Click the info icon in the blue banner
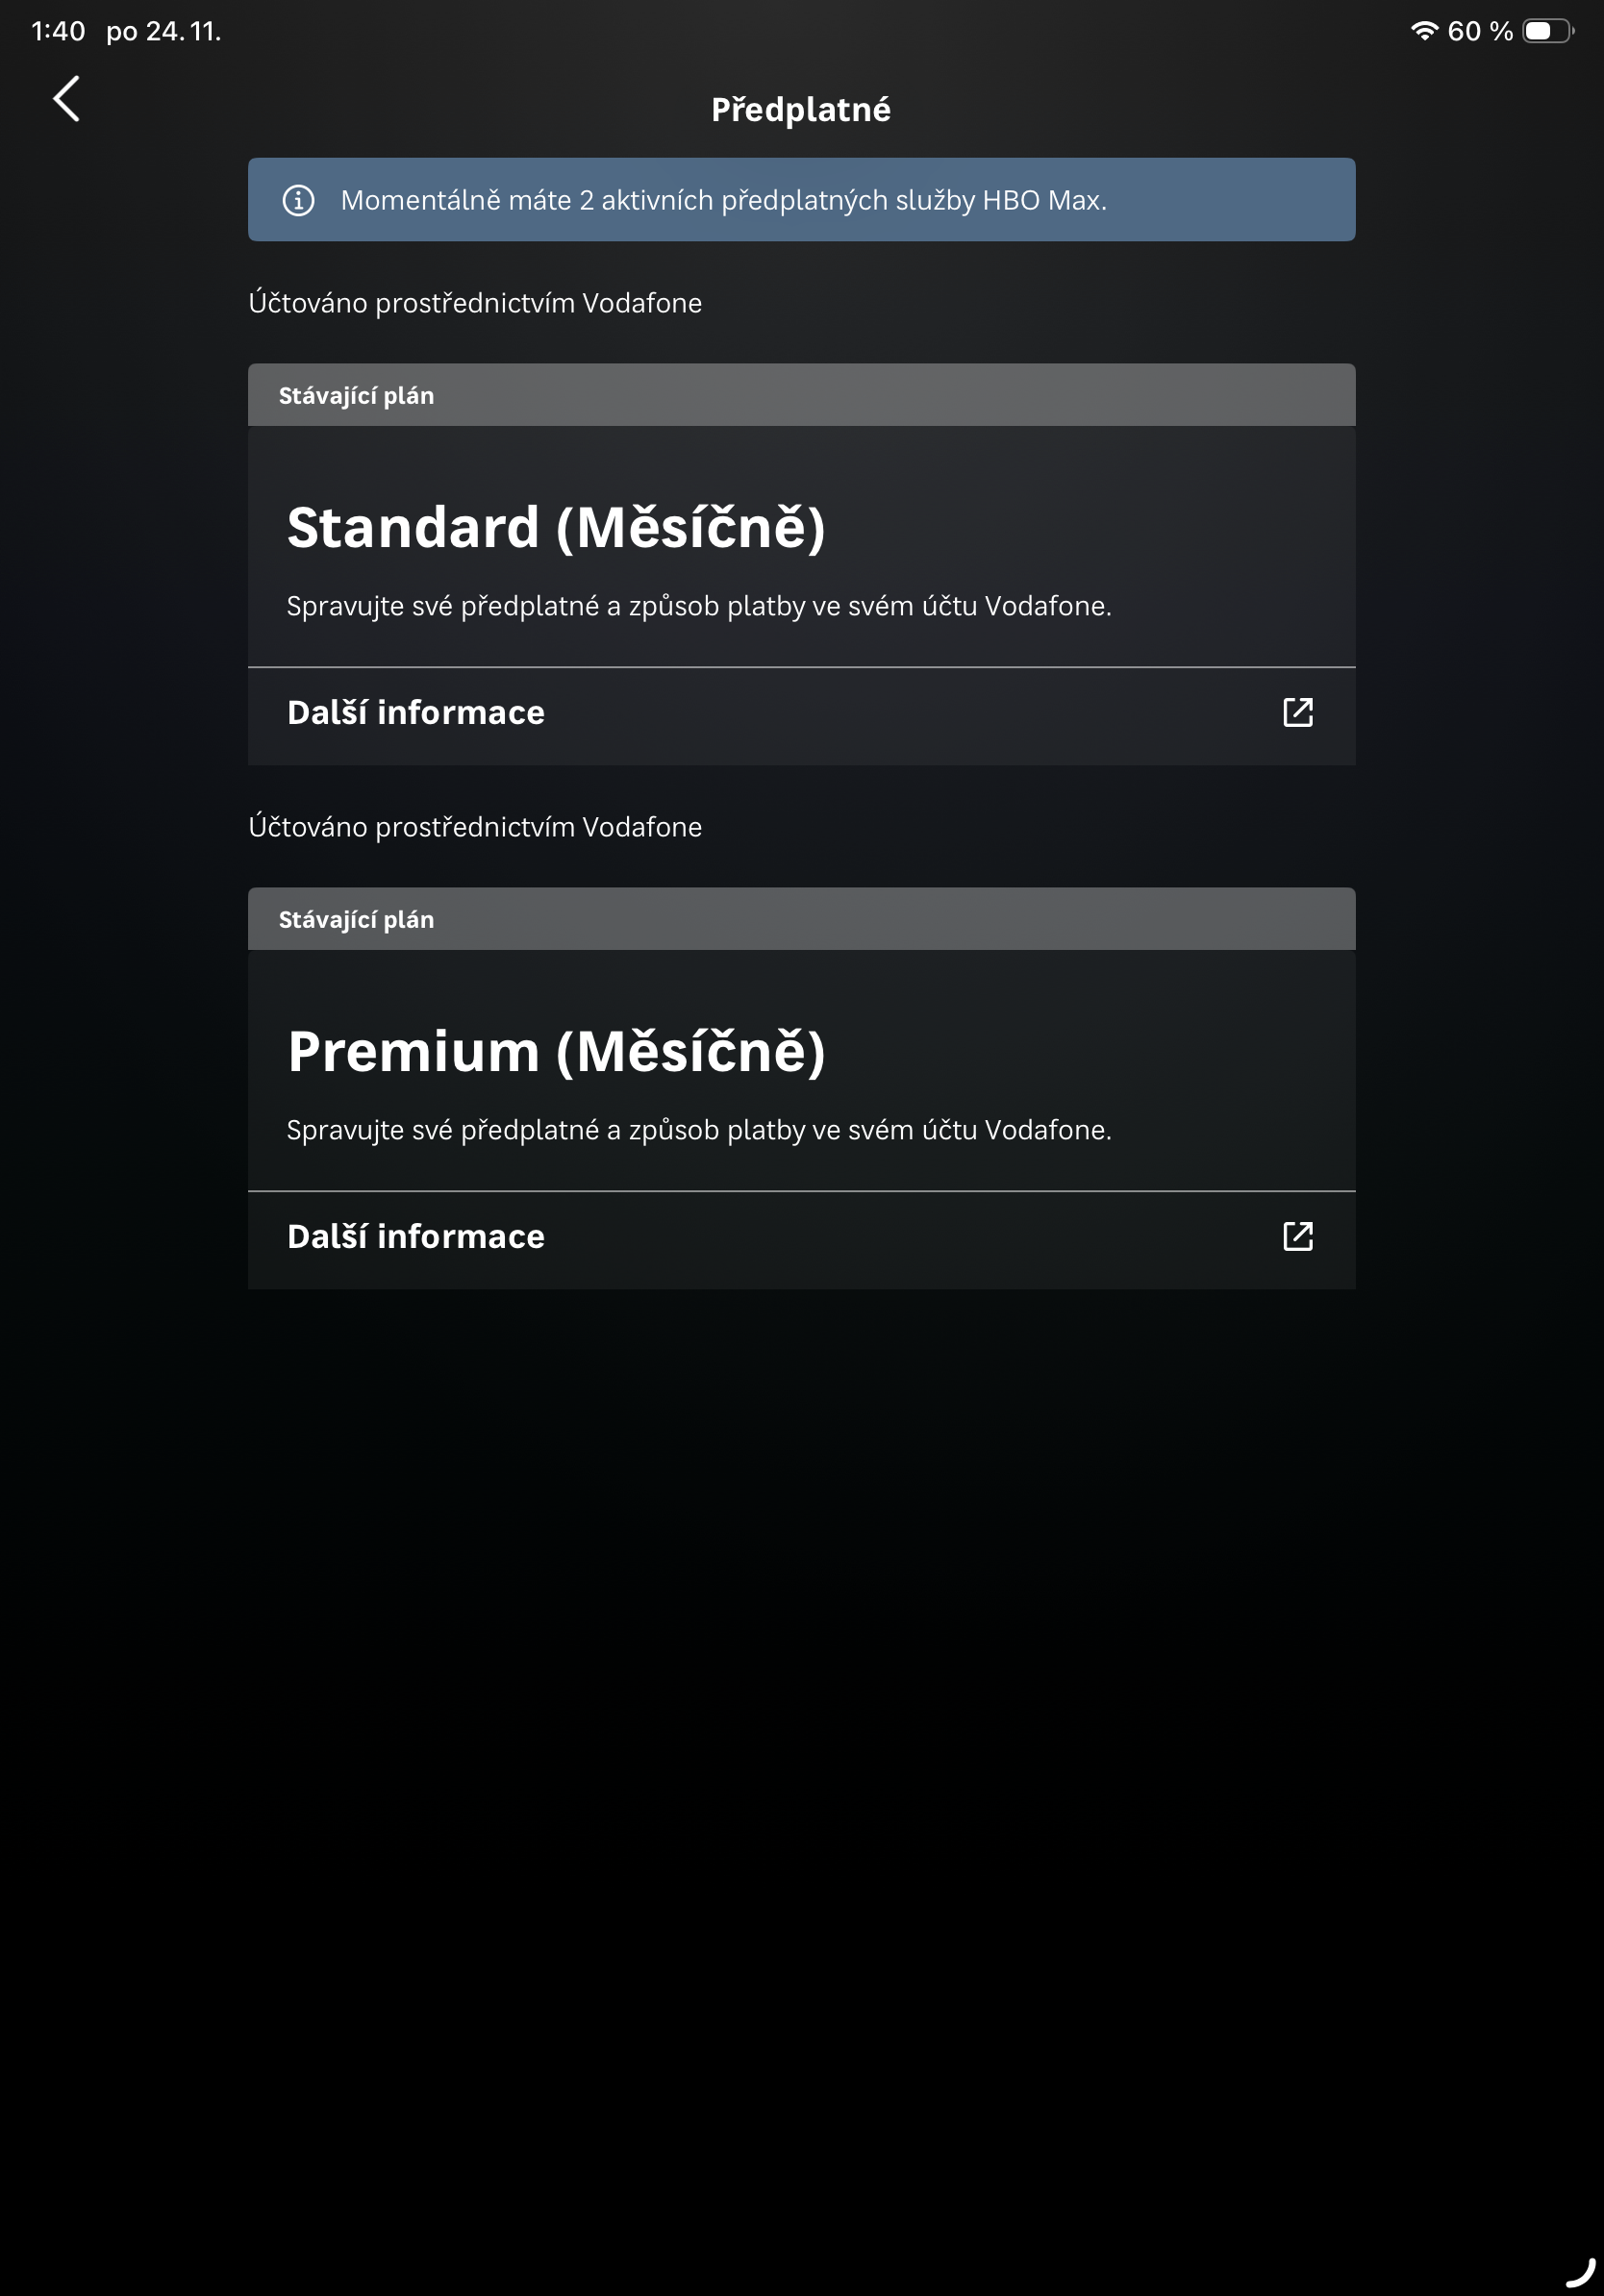Image resolution: width=1604 pixels, height=2296 pixels. coord(298,200)
